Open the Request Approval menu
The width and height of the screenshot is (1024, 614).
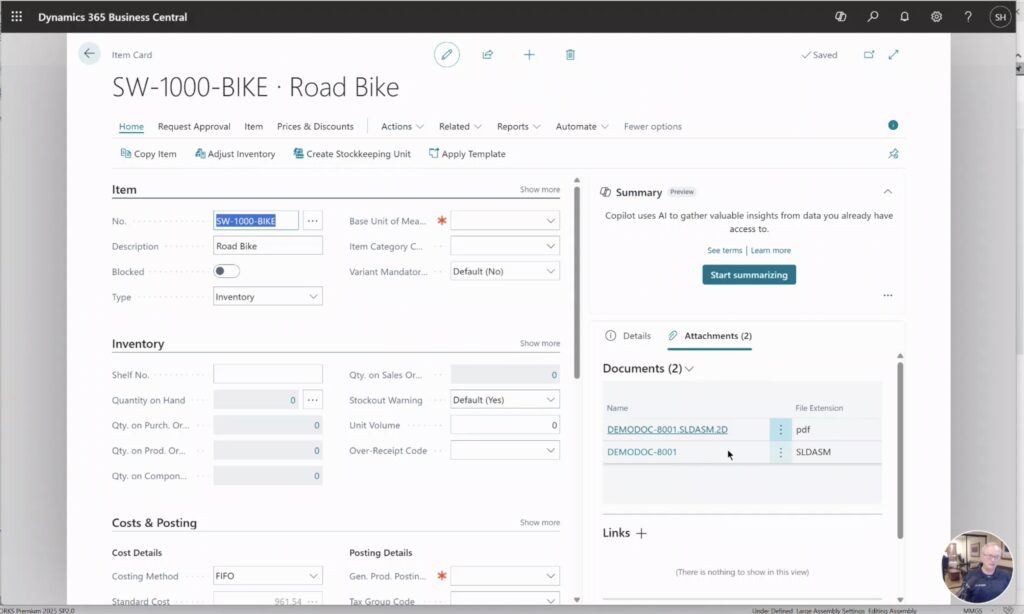coord(194,127)
